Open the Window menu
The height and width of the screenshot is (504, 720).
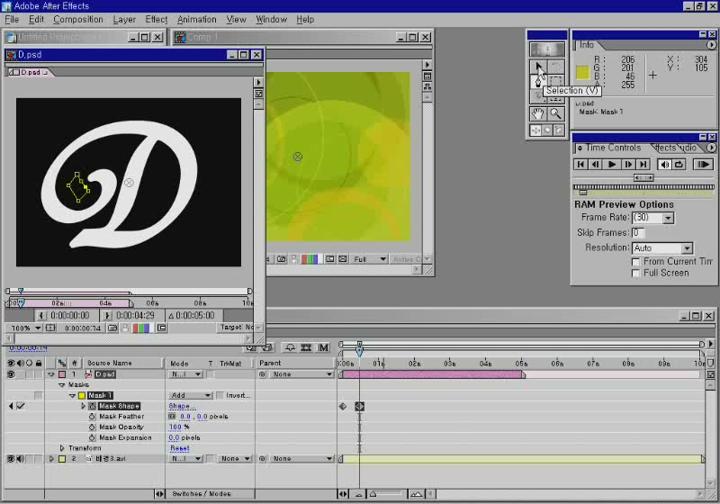[x=271, y=19]
